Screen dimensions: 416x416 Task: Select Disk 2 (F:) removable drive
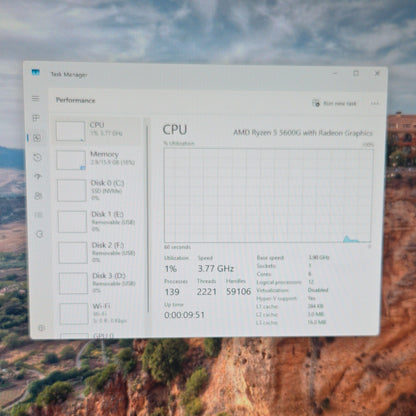point(100,252)
